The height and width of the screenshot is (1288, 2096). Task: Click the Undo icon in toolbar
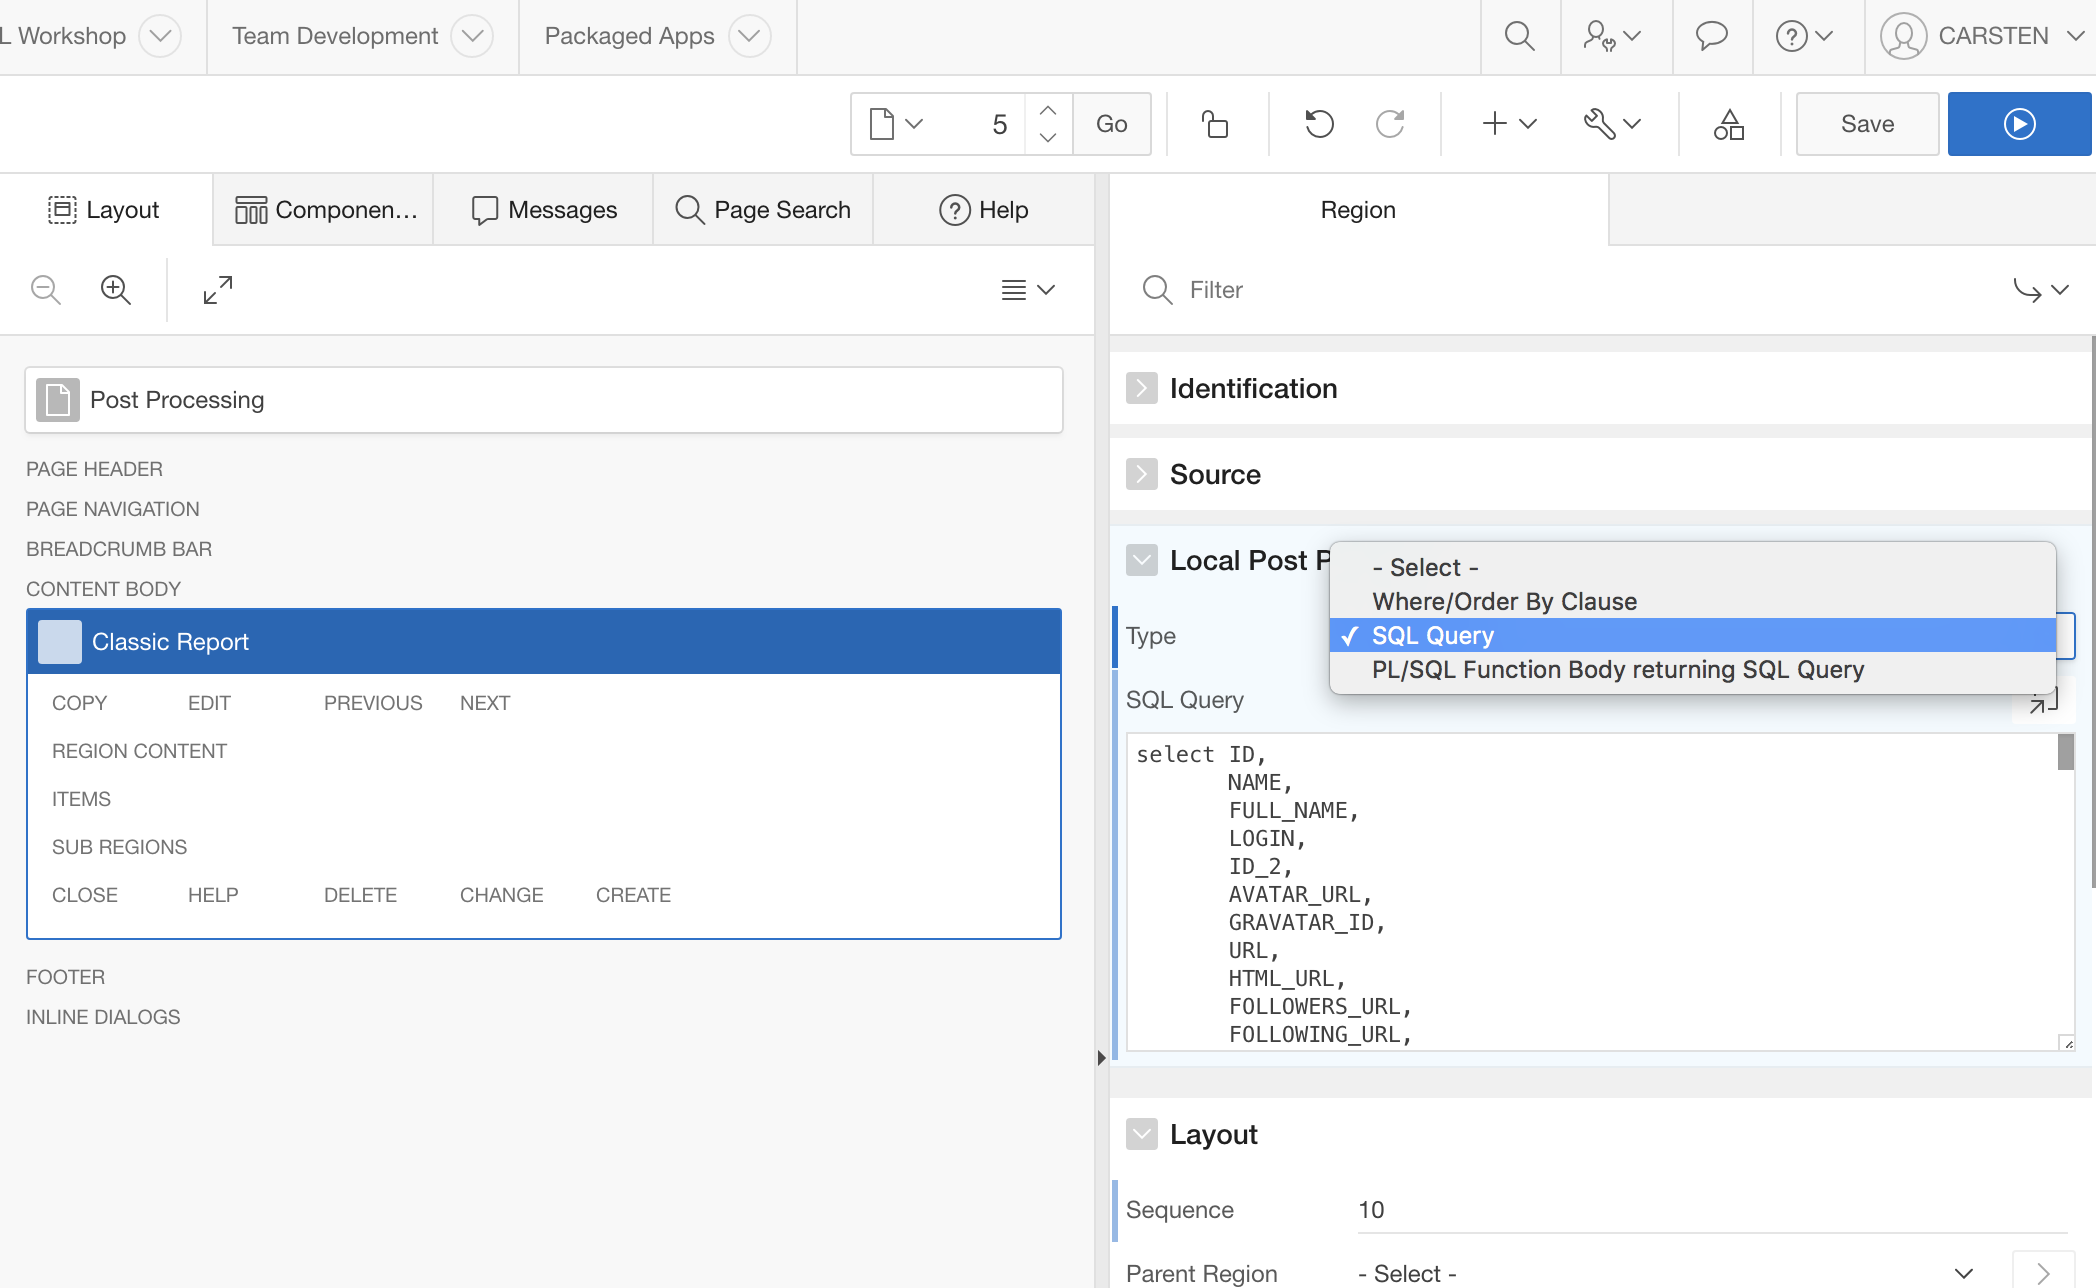click(x=1319, y=124)
